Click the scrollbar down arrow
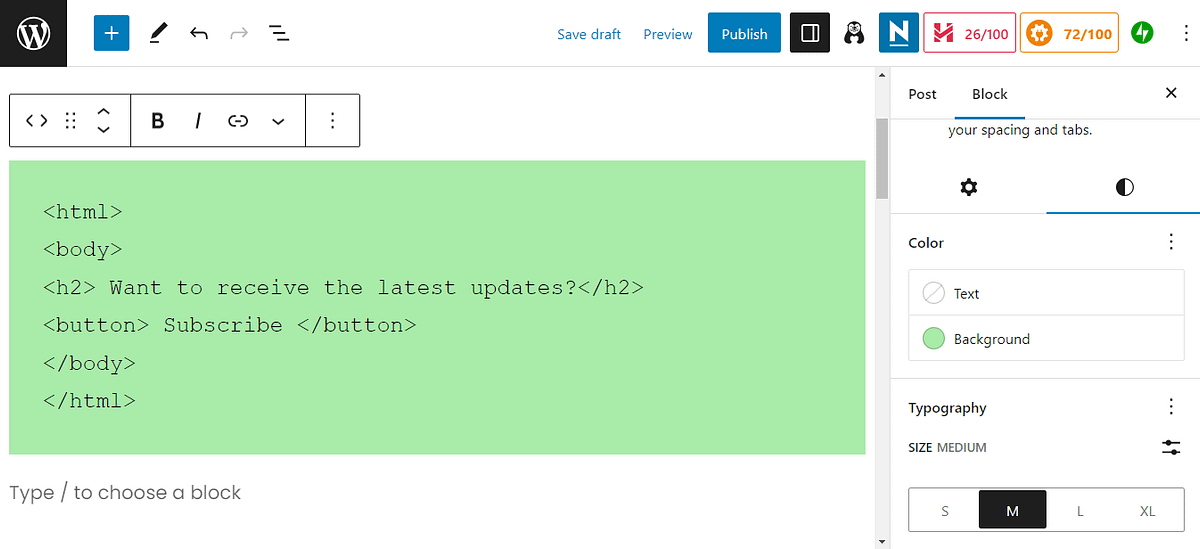This screenshot has height=549, width=1200. [881, 541]
